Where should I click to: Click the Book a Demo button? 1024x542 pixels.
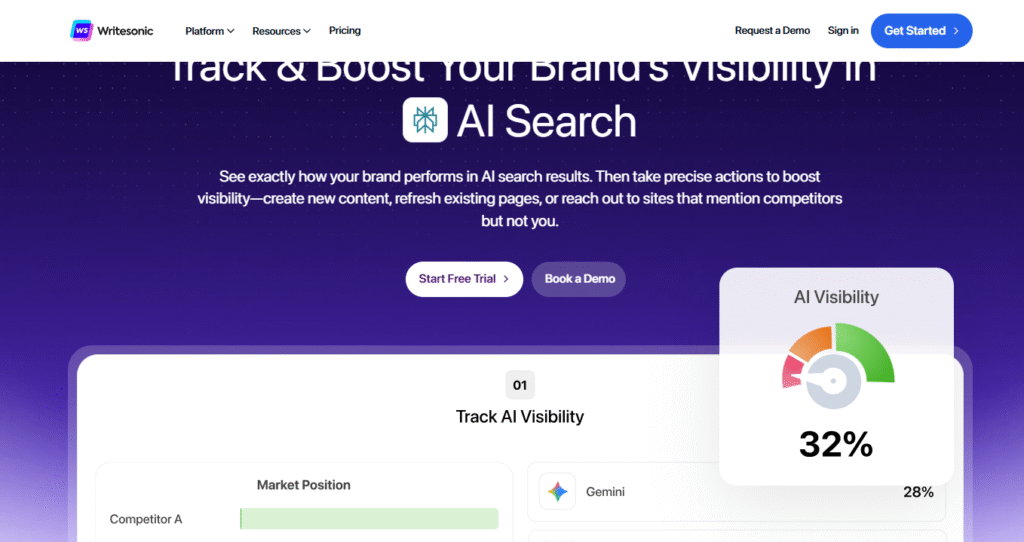click(x=579, y=279)
